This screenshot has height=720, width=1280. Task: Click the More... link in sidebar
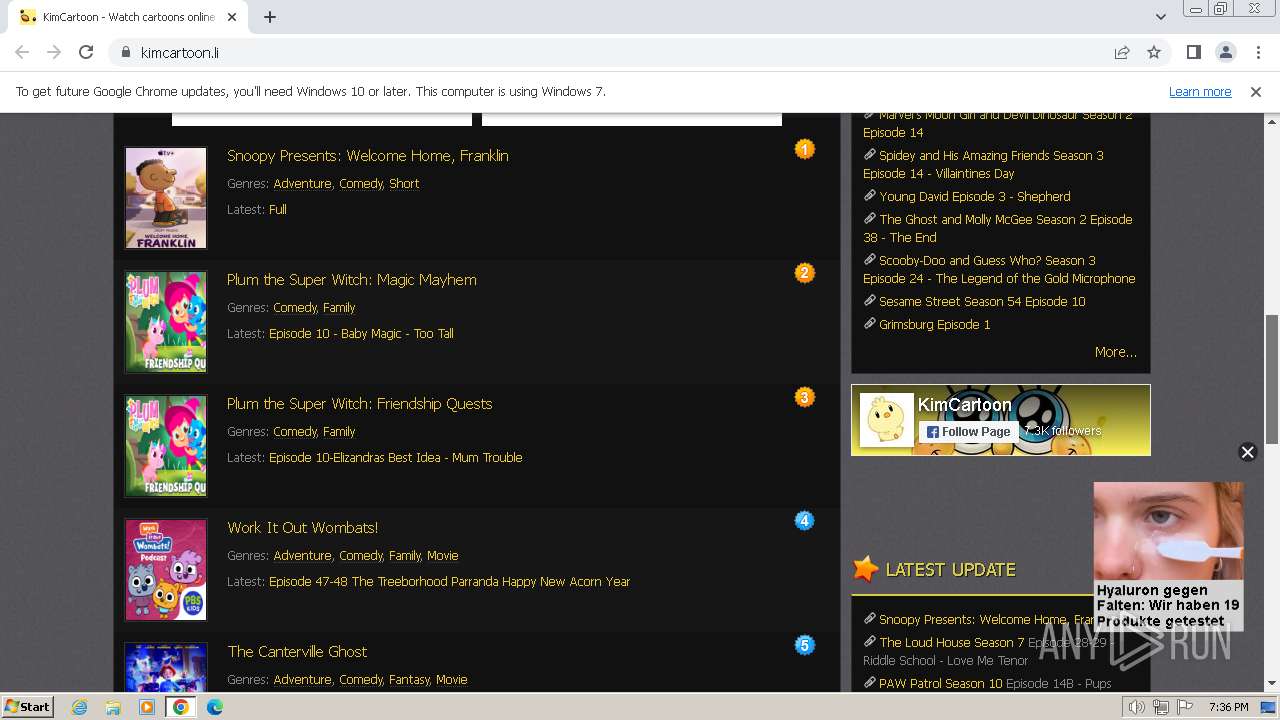[1115, 352]
